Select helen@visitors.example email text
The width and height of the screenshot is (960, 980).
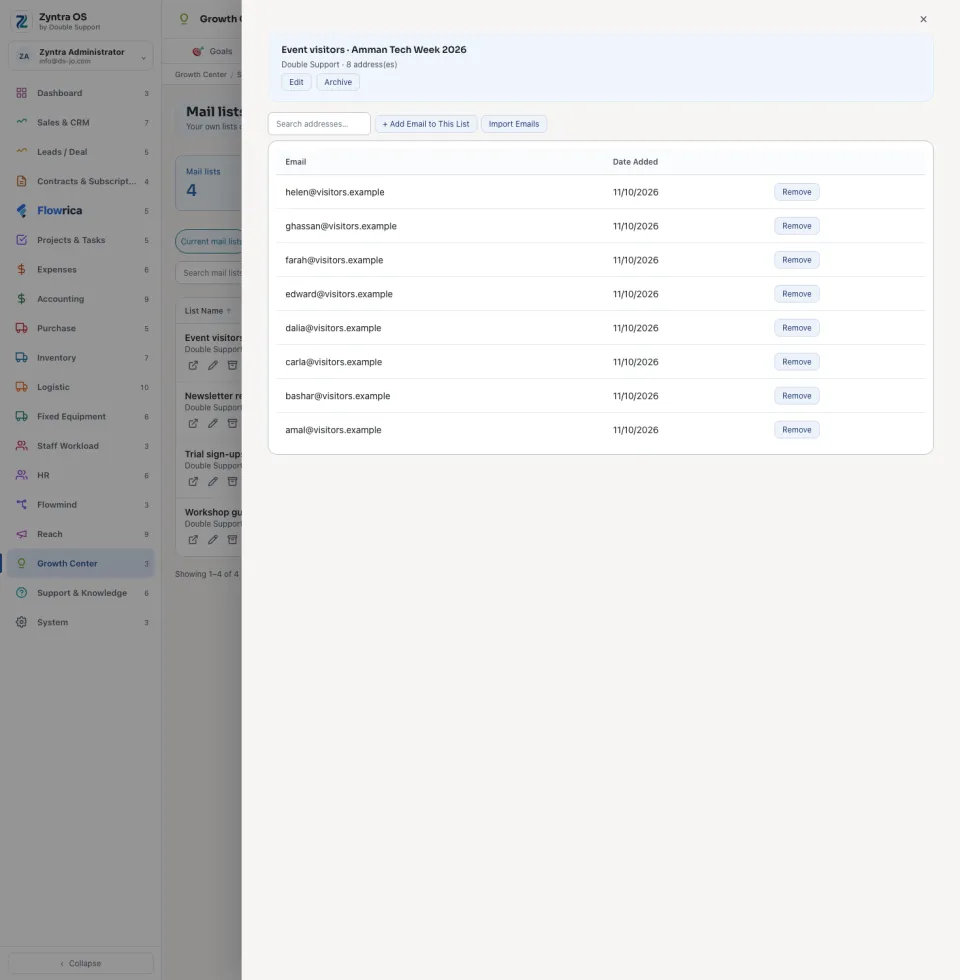click(x=335, y=192)
